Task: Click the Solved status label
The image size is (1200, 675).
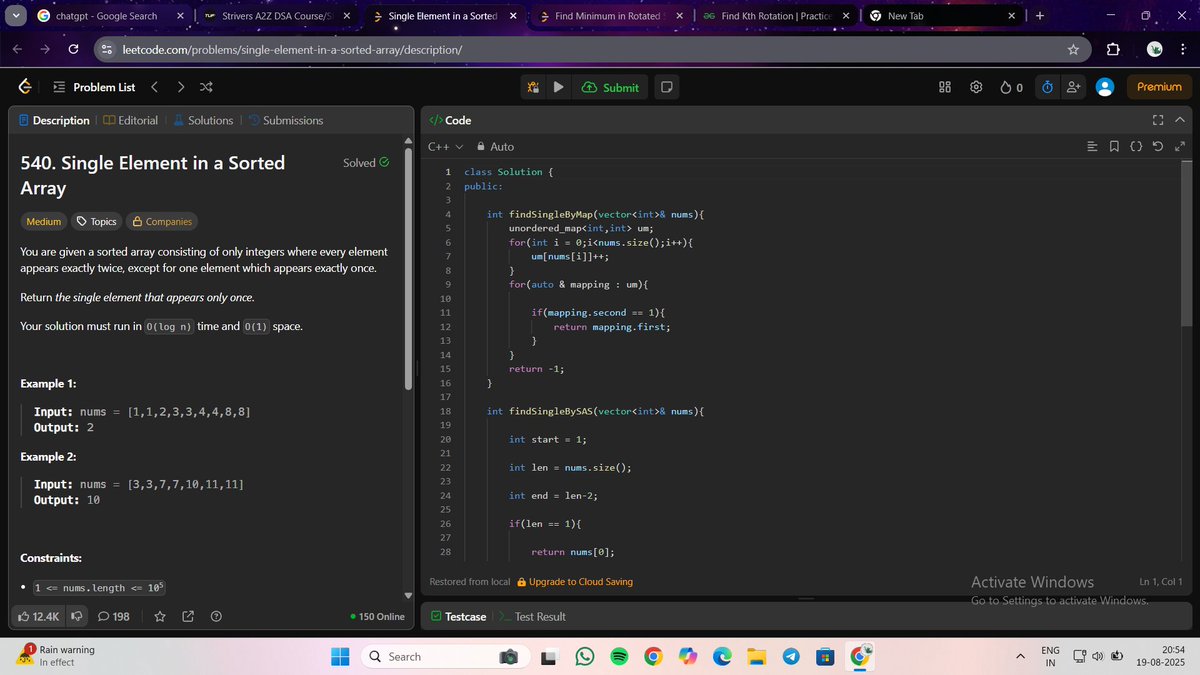Action: (366, 163)
